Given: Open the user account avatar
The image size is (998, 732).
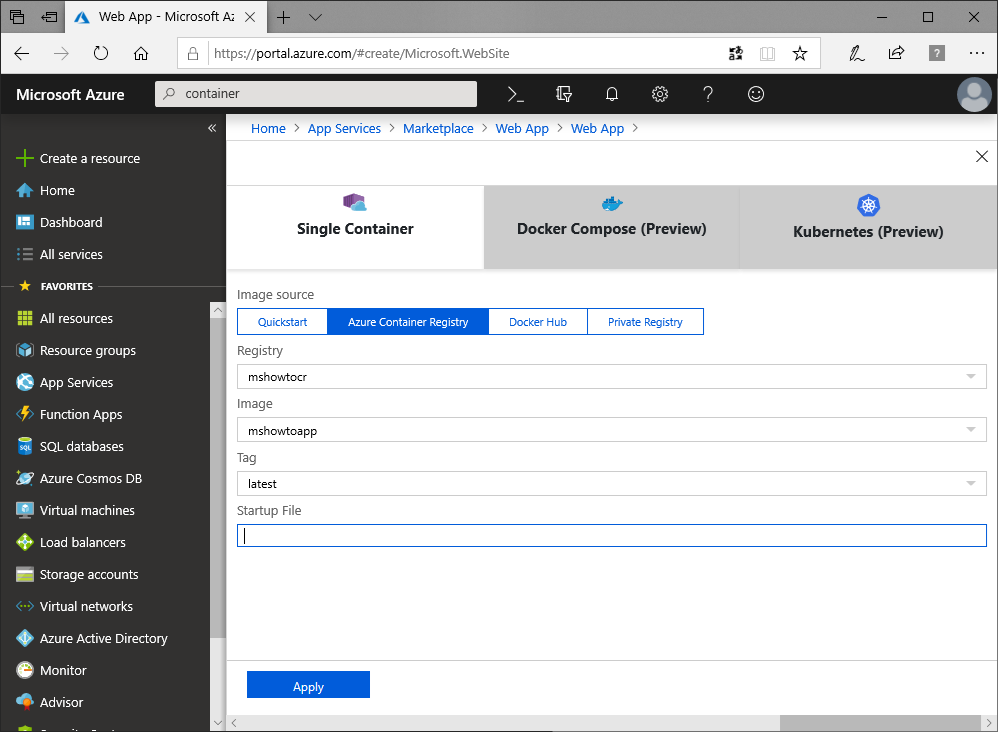Looking at the screenshot, I should (x=973, y=94).
